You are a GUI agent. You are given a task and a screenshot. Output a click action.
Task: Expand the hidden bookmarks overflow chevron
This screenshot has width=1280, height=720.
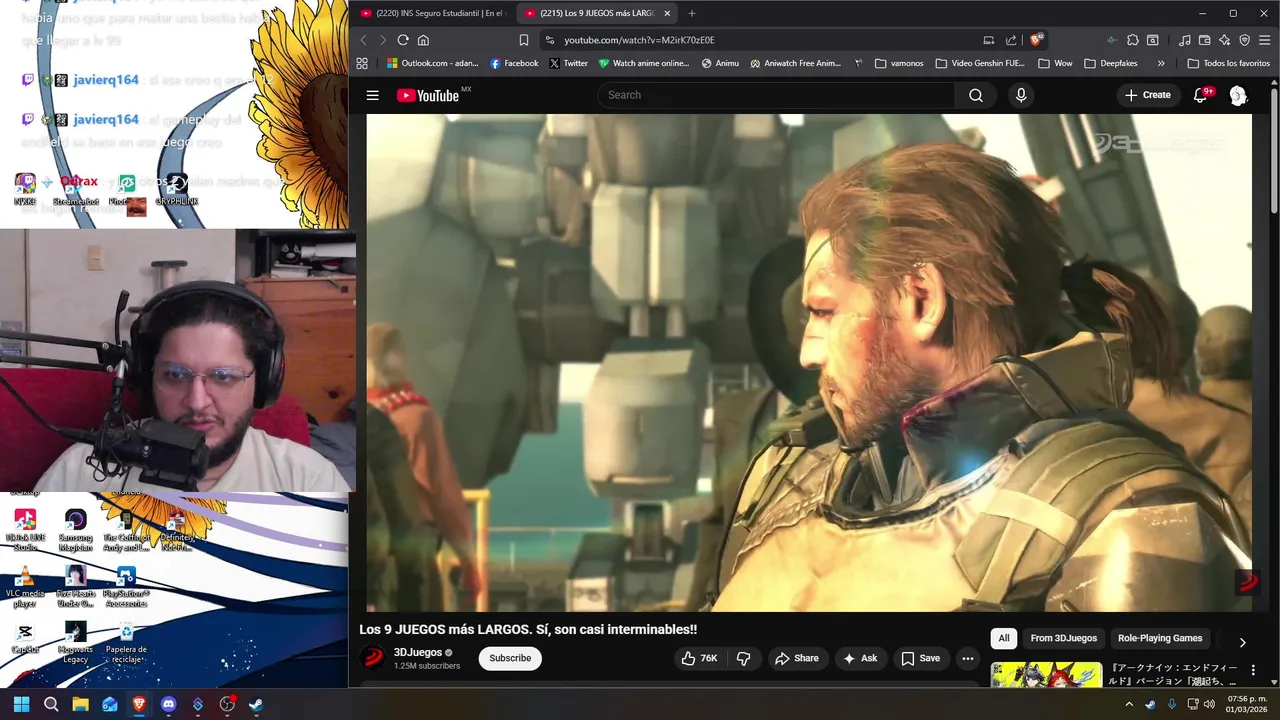(x=1161, y=63)
